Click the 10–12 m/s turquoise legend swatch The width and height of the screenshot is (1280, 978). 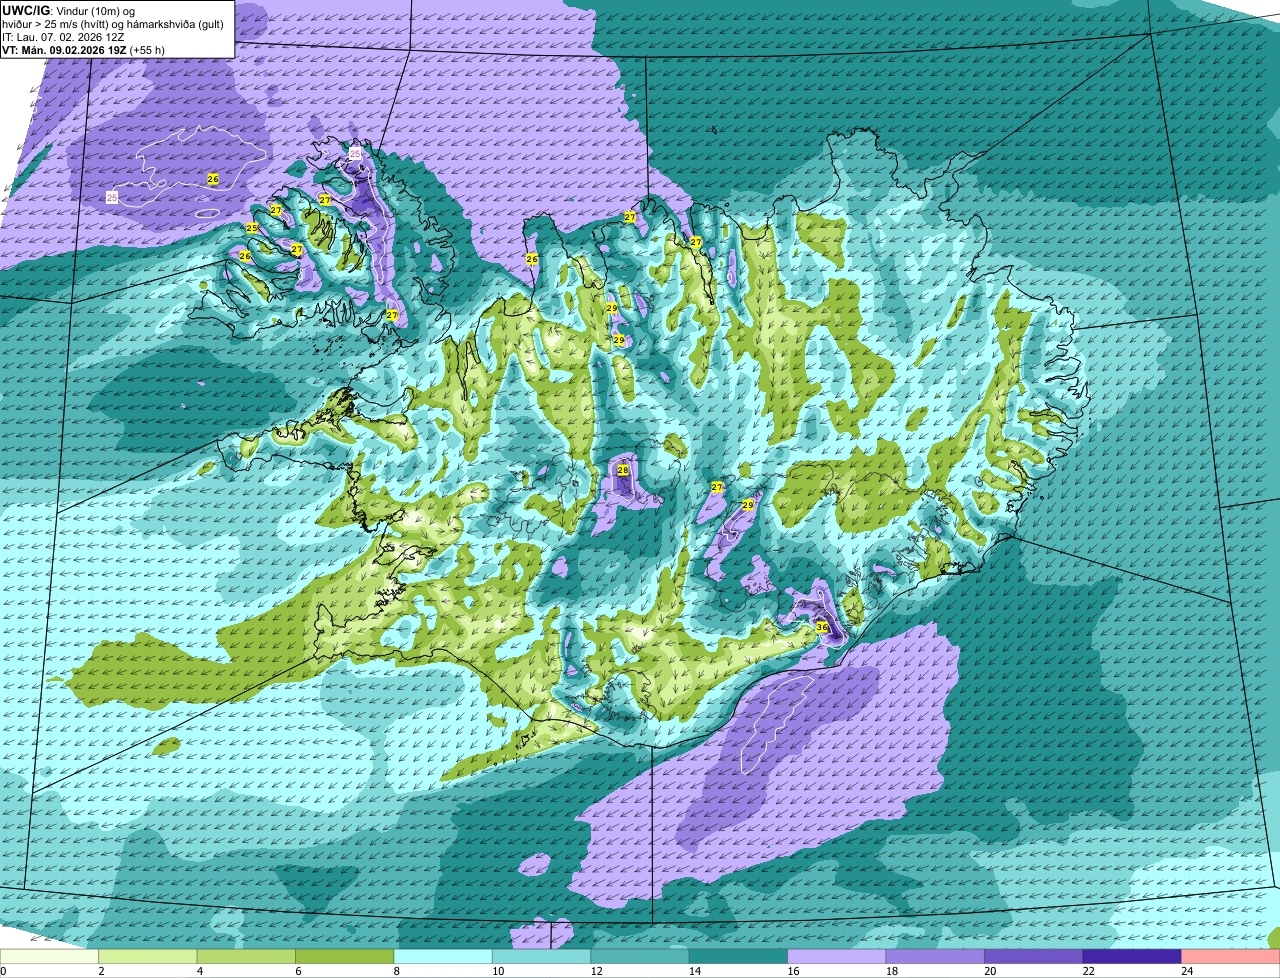(542, 956)
